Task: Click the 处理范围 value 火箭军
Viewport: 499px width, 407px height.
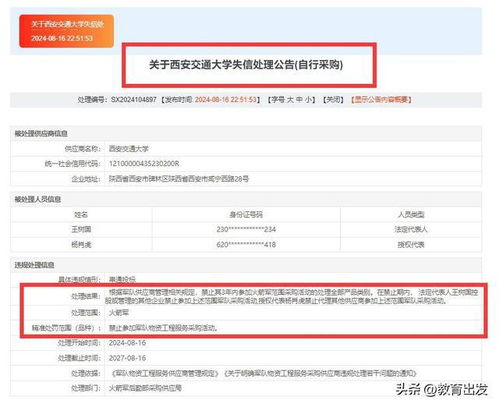Action: (x=119, y=313)
